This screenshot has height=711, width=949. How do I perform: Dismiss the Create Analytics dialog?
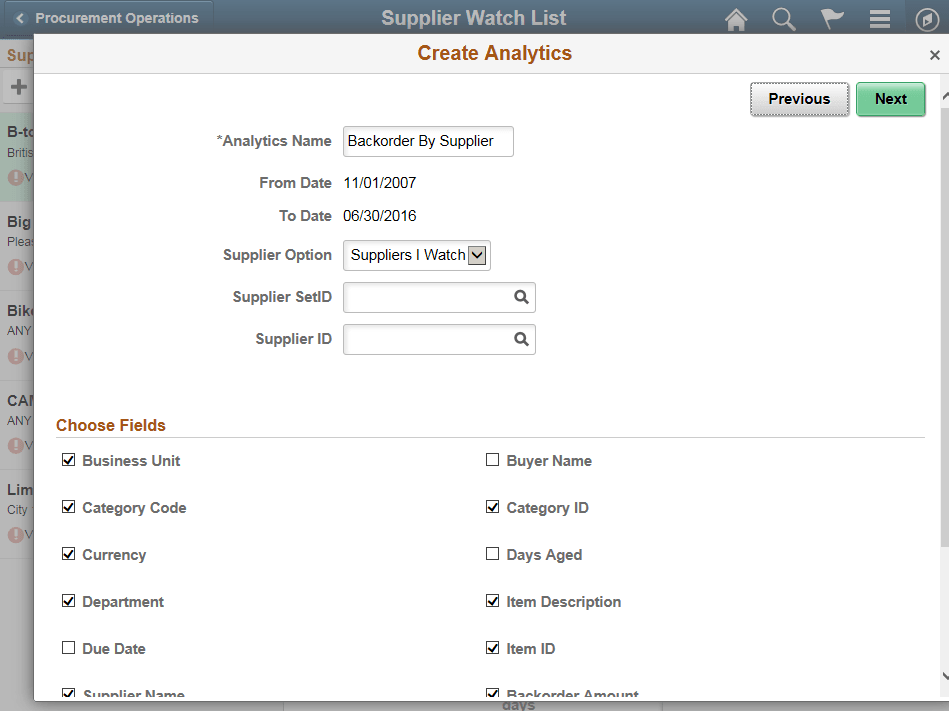934,55
